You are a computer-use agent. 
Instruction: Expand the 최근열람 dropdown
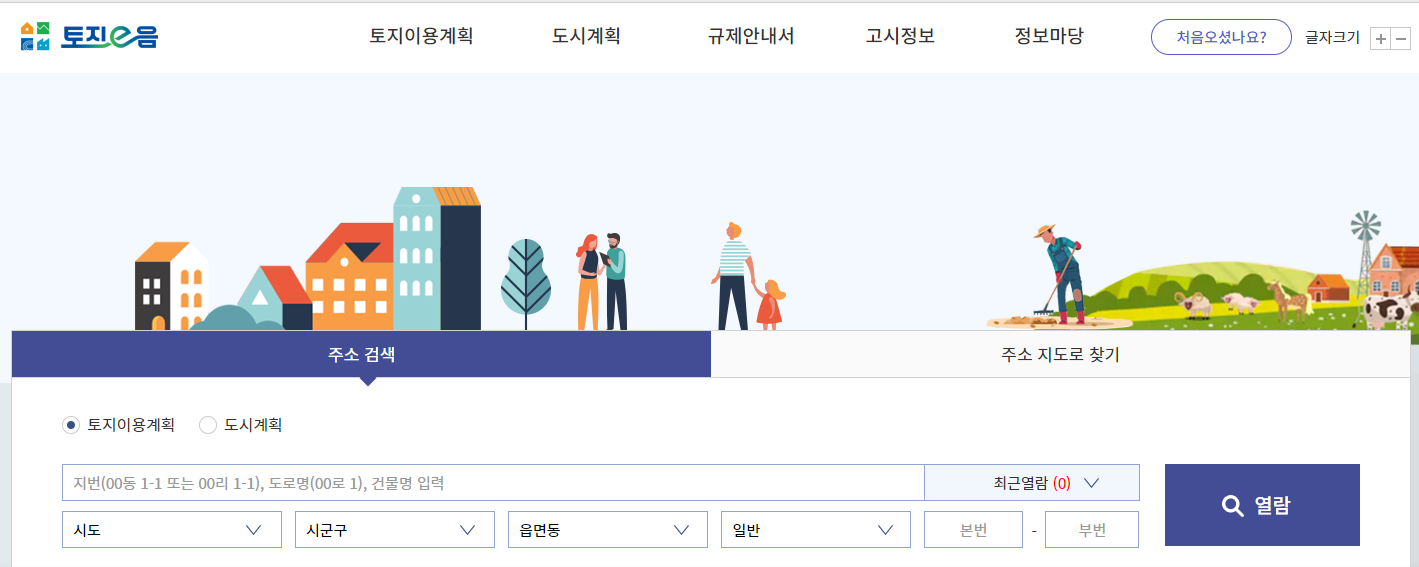click(x=1032, y=483)
